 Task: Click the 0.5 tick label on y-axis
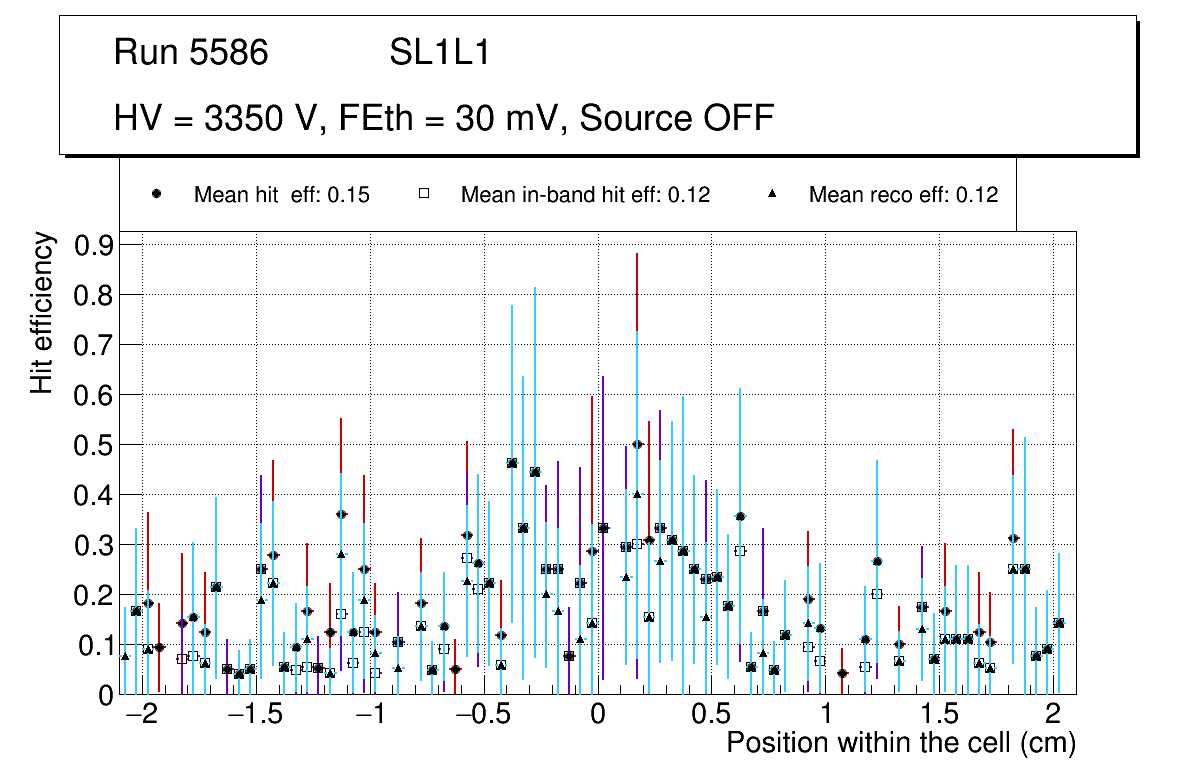click(x=95, y=445)
